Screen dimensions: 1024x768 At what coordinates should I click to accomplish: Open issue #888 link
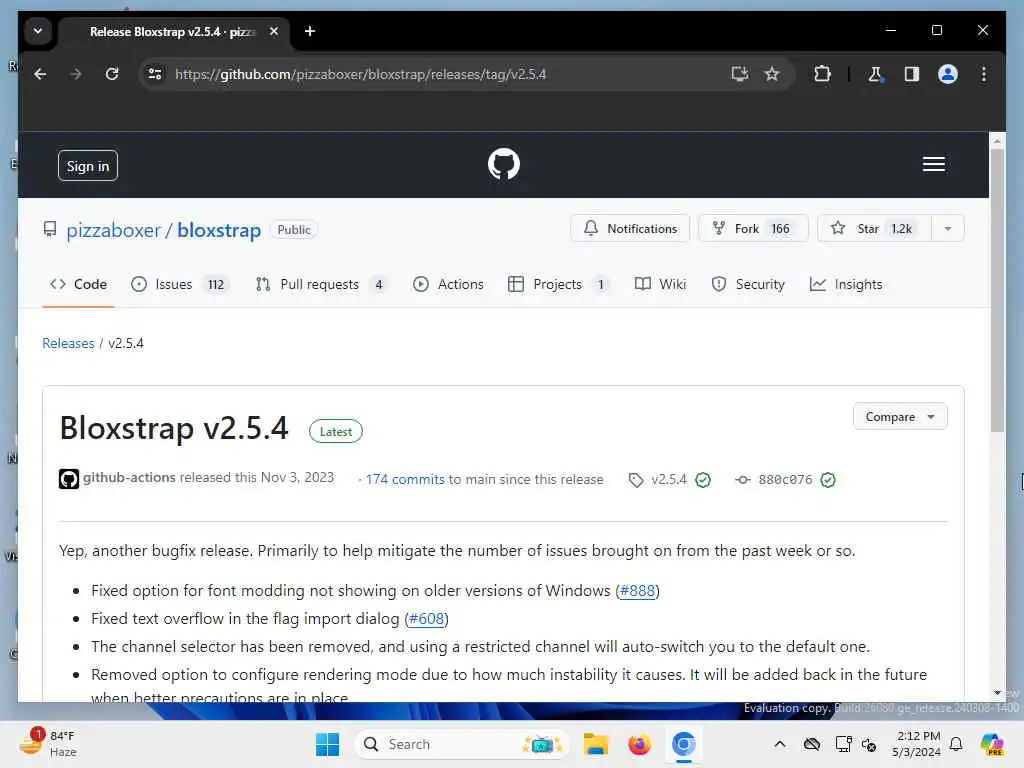coord(637,591)
